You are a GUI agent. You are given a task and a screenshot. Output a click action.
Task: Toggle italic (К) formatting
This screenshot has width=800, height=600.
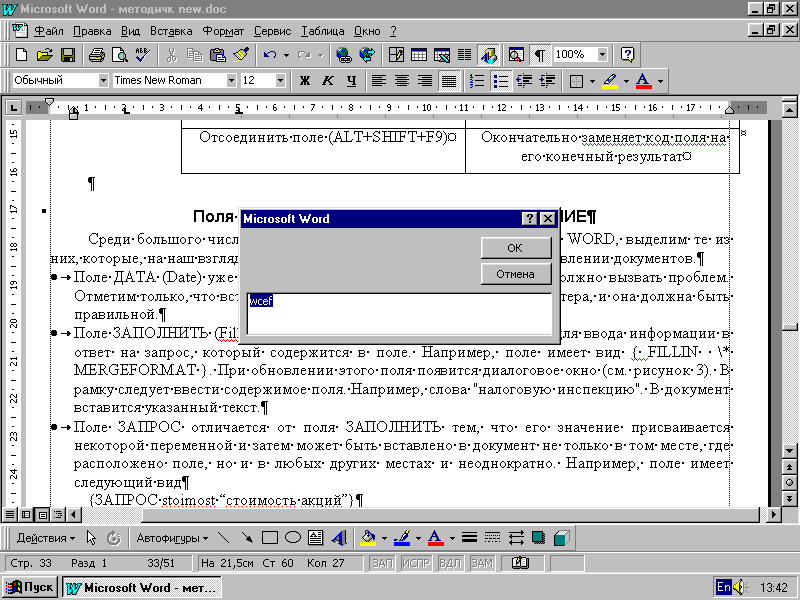click(x=328, y=81)
